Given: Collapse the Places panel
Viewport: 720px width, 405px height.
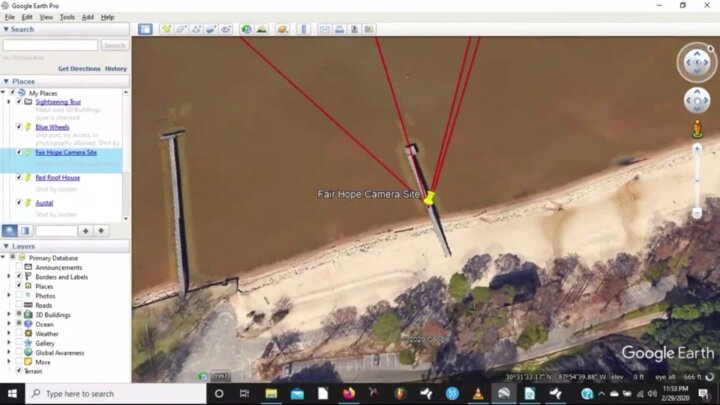Looking at the screenshot, I should tap(6, 81).
